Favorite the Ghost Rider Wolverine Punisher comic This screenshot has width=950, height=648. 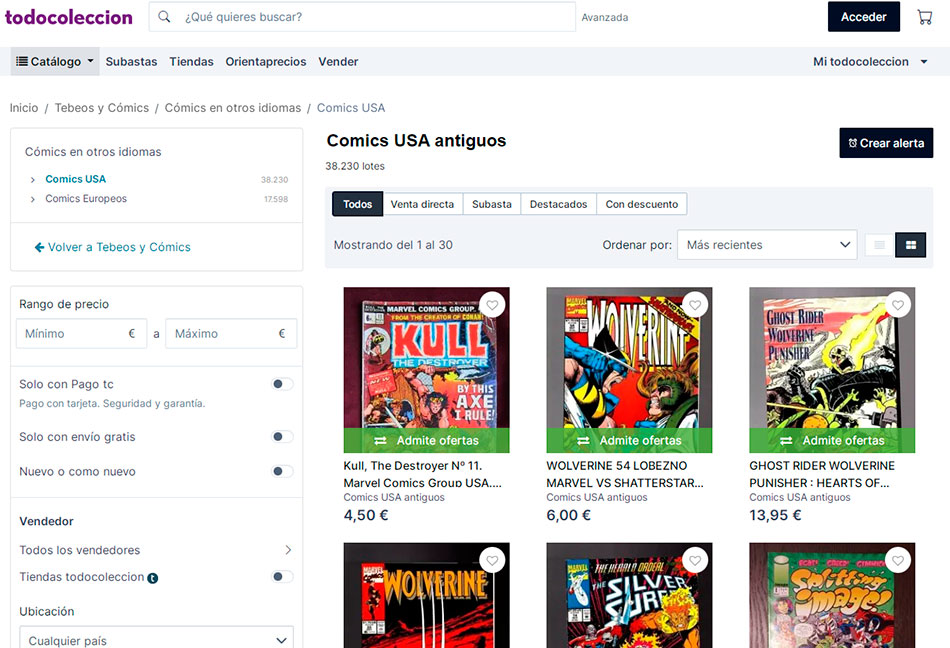898,305
